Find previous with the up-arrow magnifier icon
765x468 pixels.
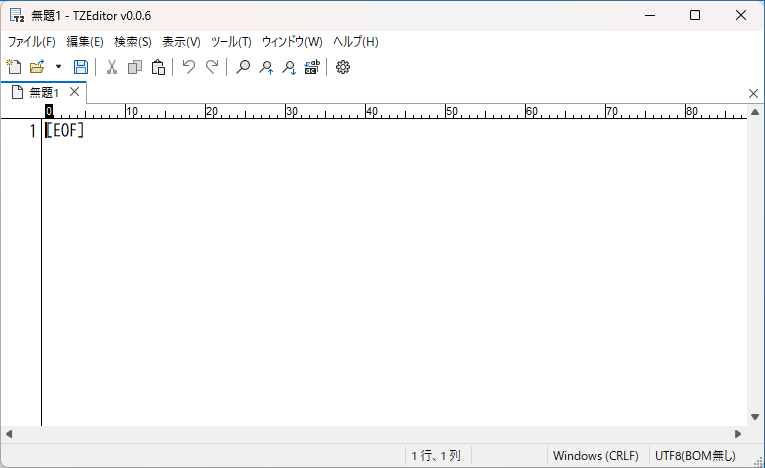265,67
